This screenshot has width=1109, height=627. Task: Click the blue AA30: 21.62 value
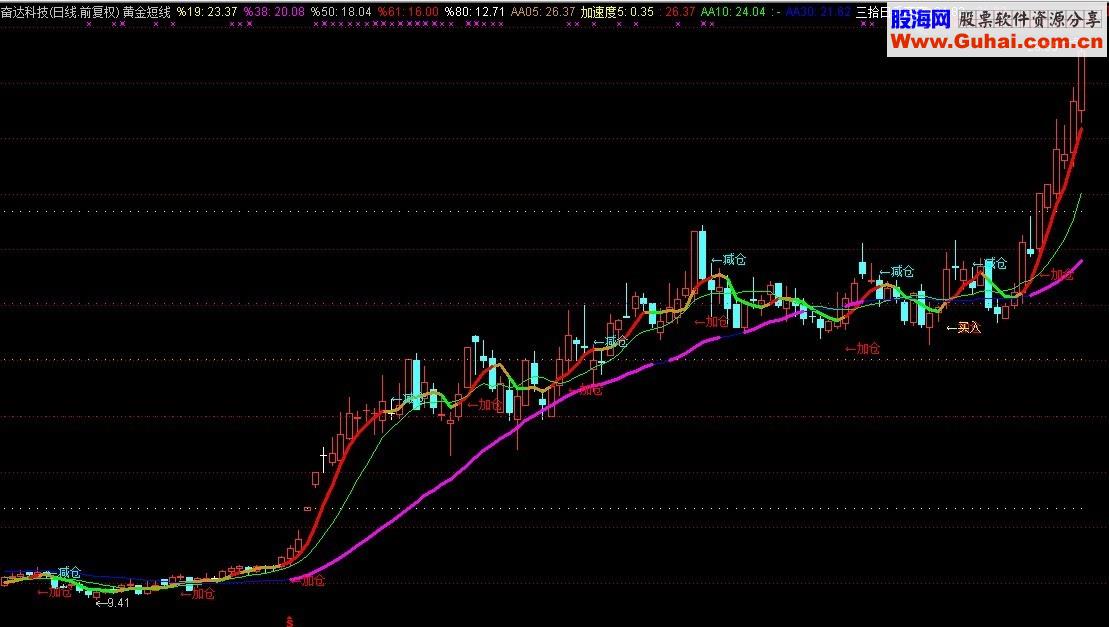(x=818, y=12)
